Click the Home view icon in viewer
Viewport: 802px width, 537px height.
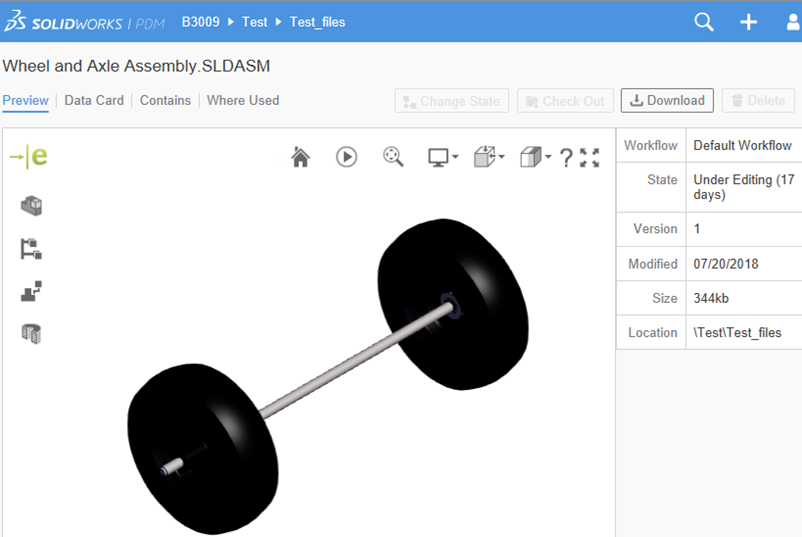(x=300, y=157)
